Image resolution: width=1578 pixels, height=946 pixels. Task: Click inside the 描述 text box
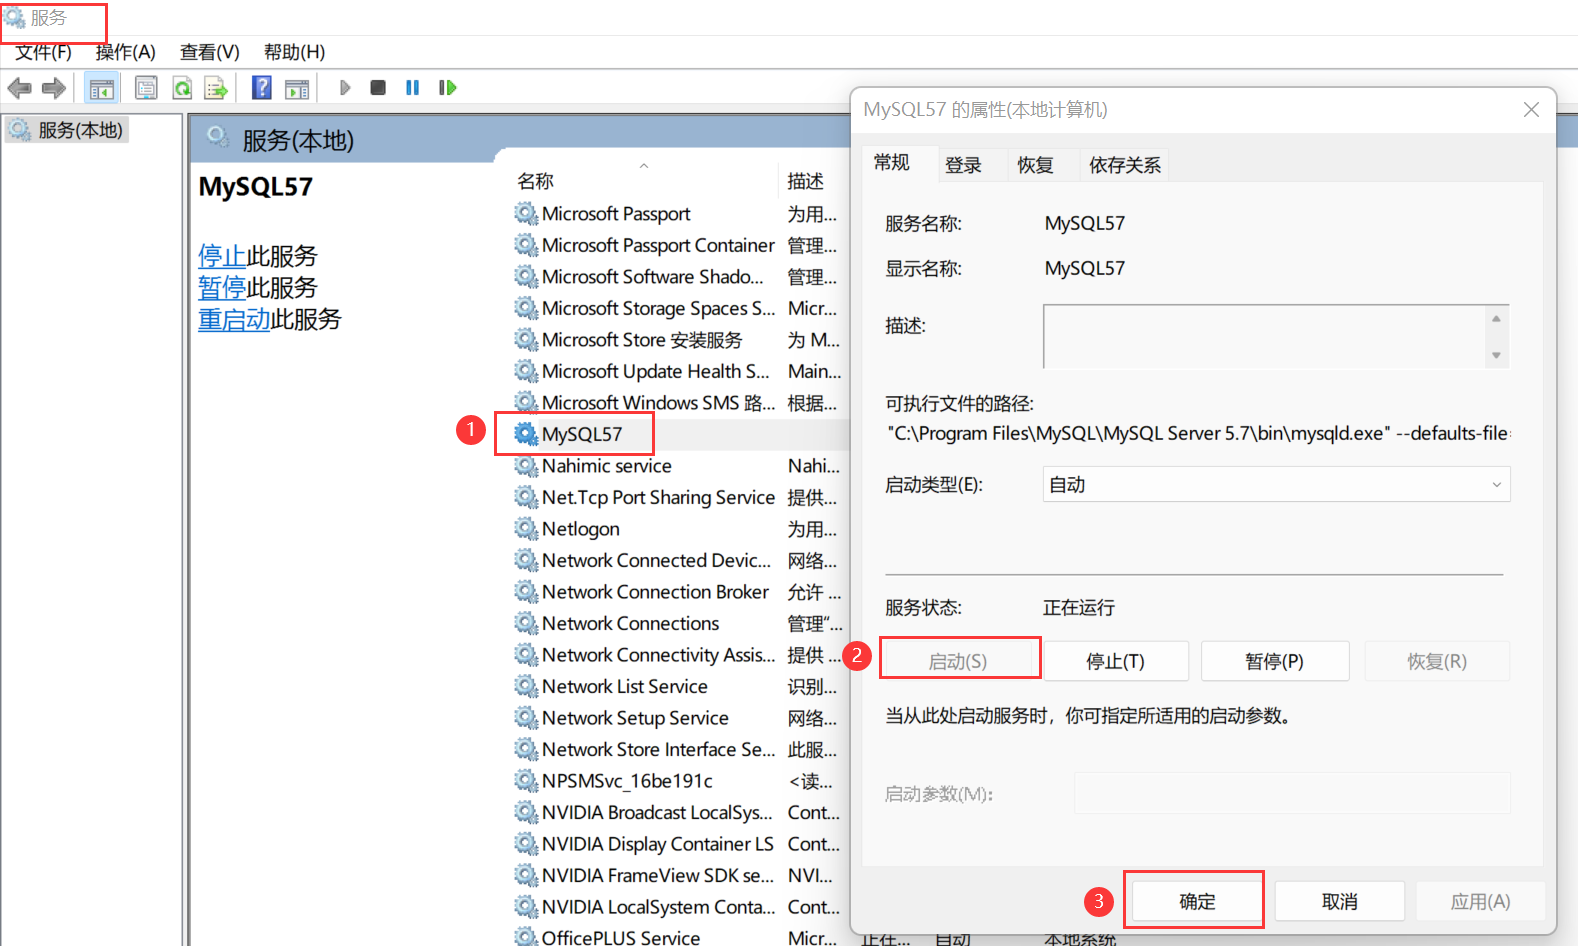[x=1265, y=337]
